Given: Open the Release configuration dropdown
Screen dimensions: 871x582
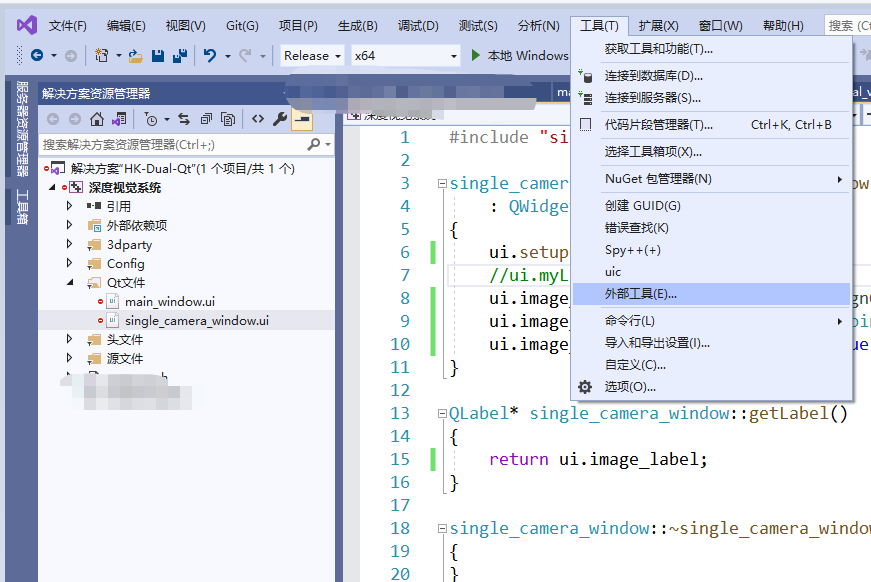Looking at the screenshot, I should 310,56.
